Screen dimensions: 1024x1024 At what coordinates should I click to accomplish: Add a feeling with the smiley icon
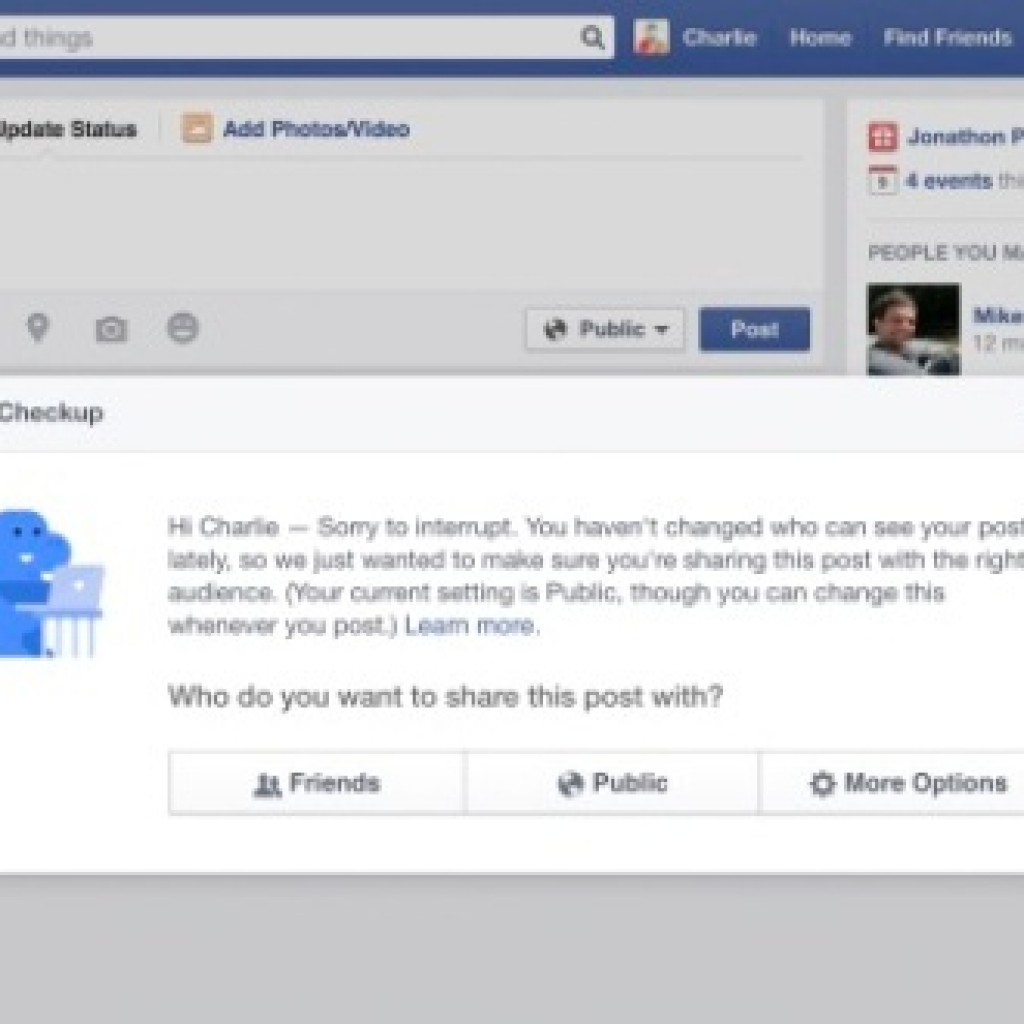pos(183,327)
